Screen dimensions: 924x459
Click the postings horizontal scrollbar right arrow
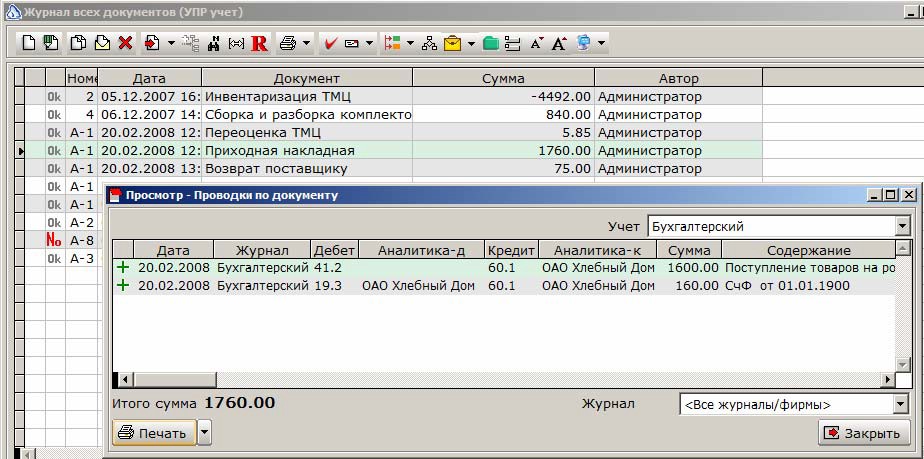887,379
